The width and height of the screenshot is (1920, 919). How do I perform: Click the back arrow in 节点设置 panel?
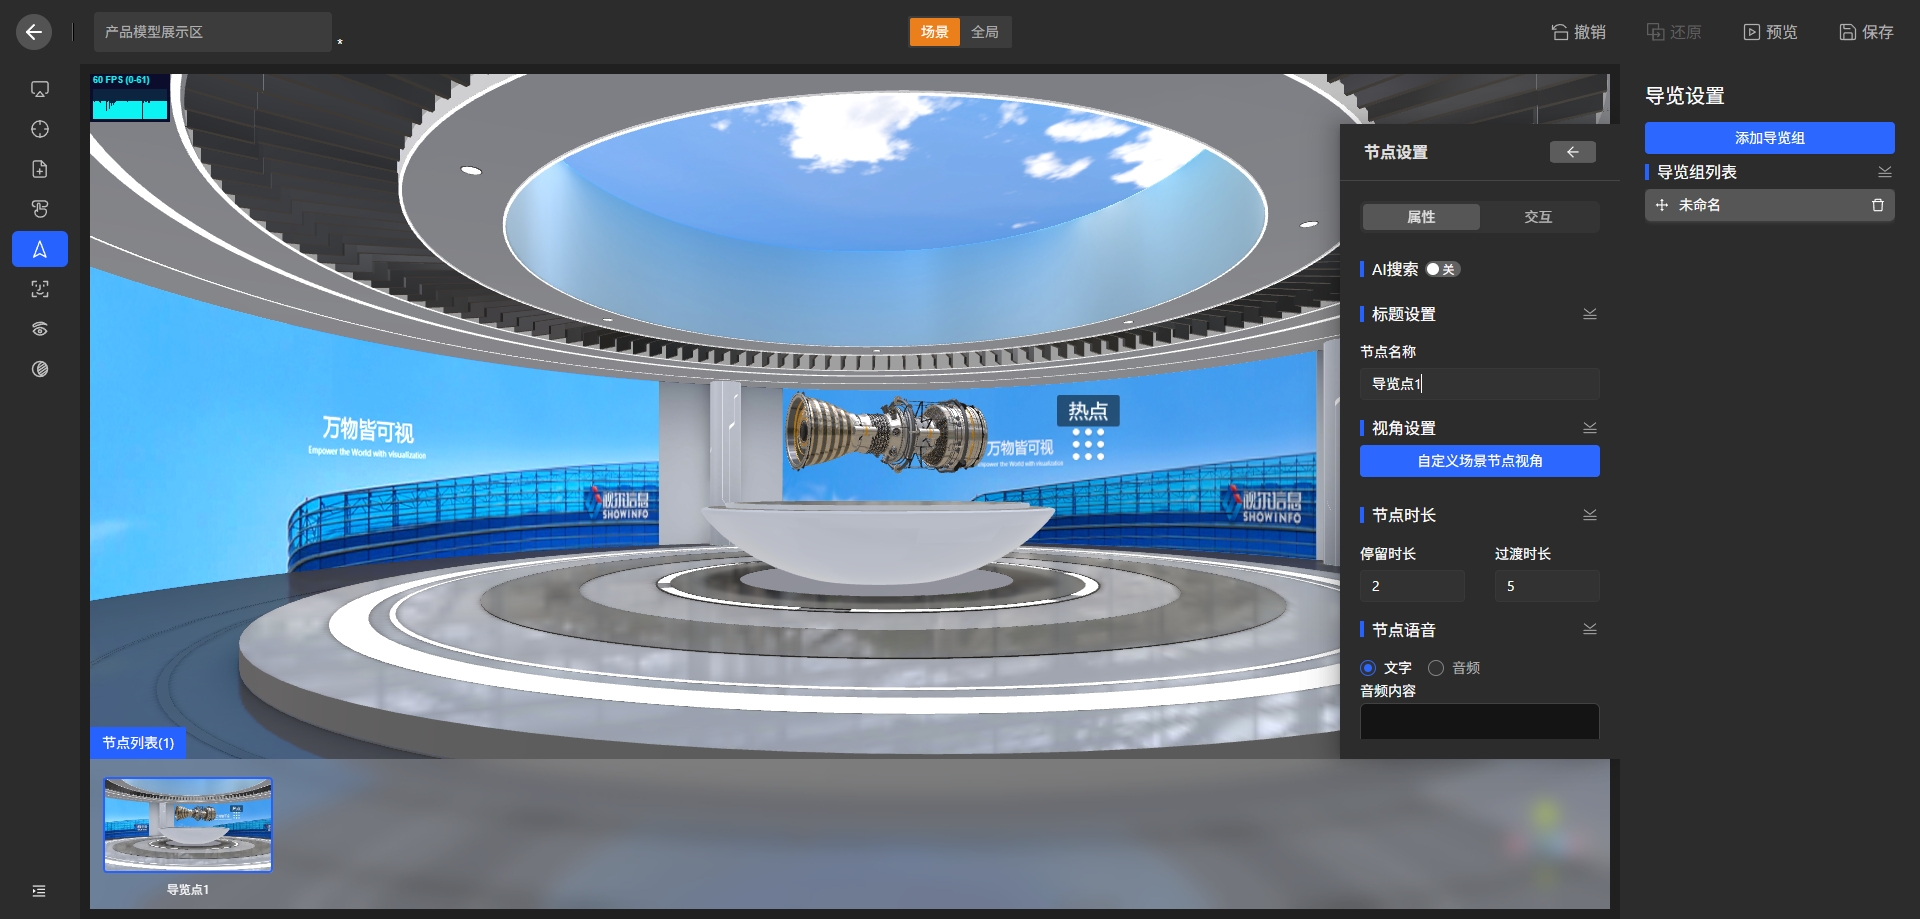[1572, 152]
